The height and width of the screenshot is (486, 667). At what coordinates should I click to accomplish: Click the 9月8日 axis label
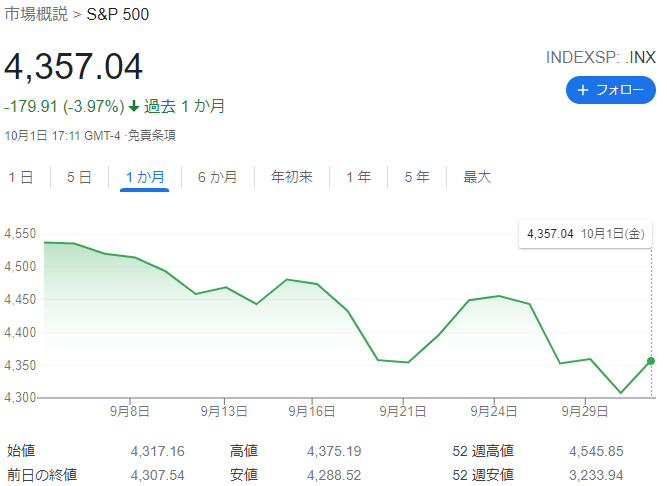point(130,411)
